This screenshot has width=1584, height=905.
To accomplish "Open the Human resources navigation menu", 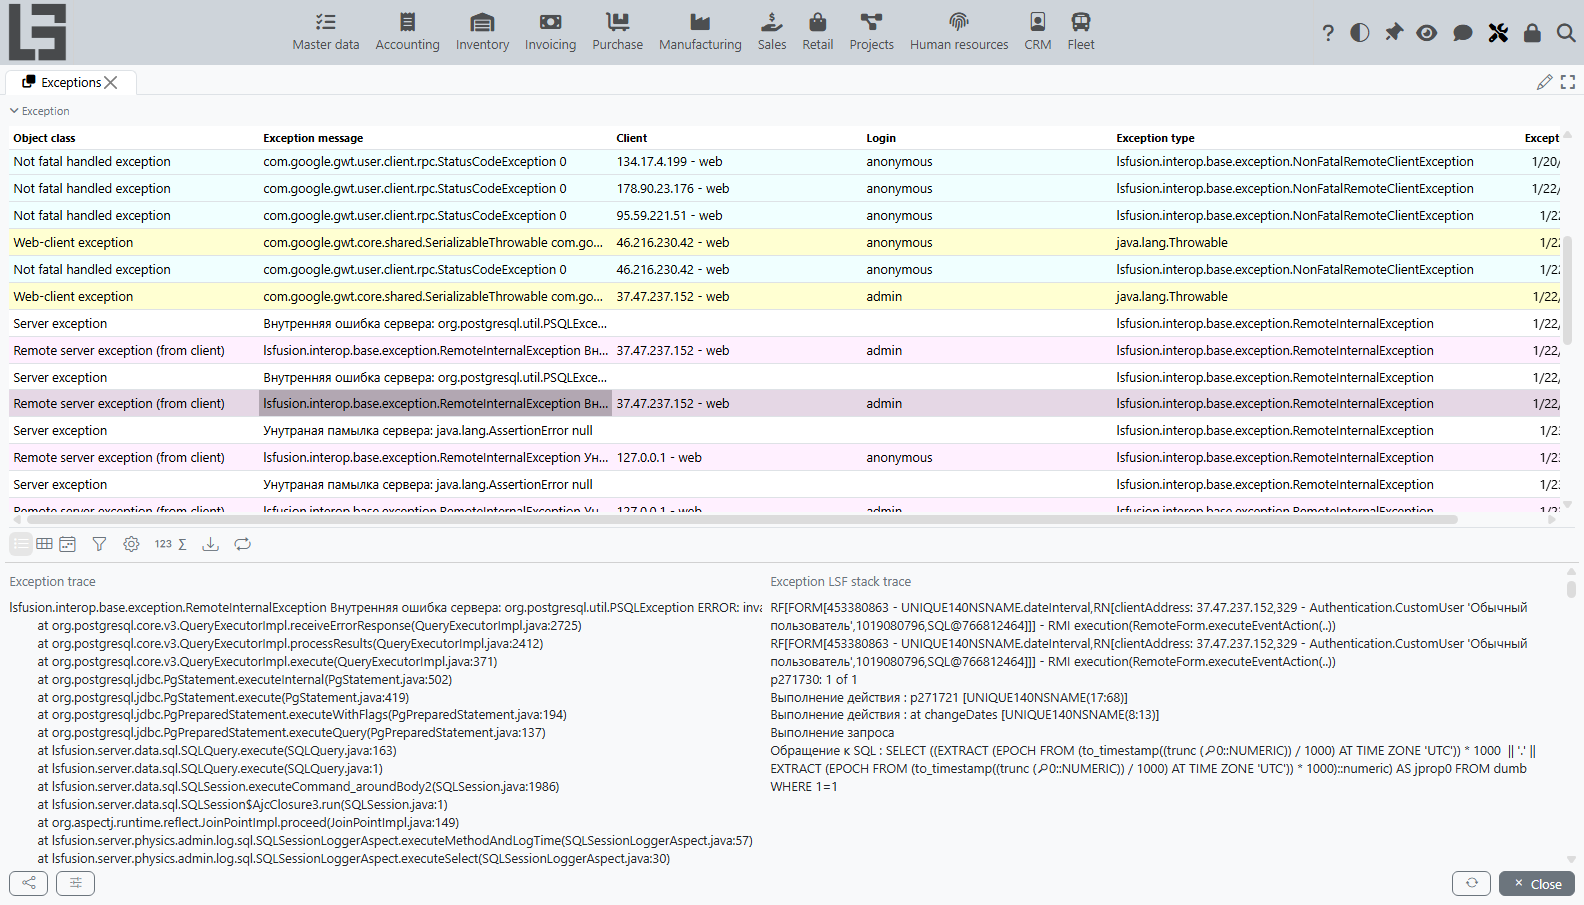I will click(959, 32).
